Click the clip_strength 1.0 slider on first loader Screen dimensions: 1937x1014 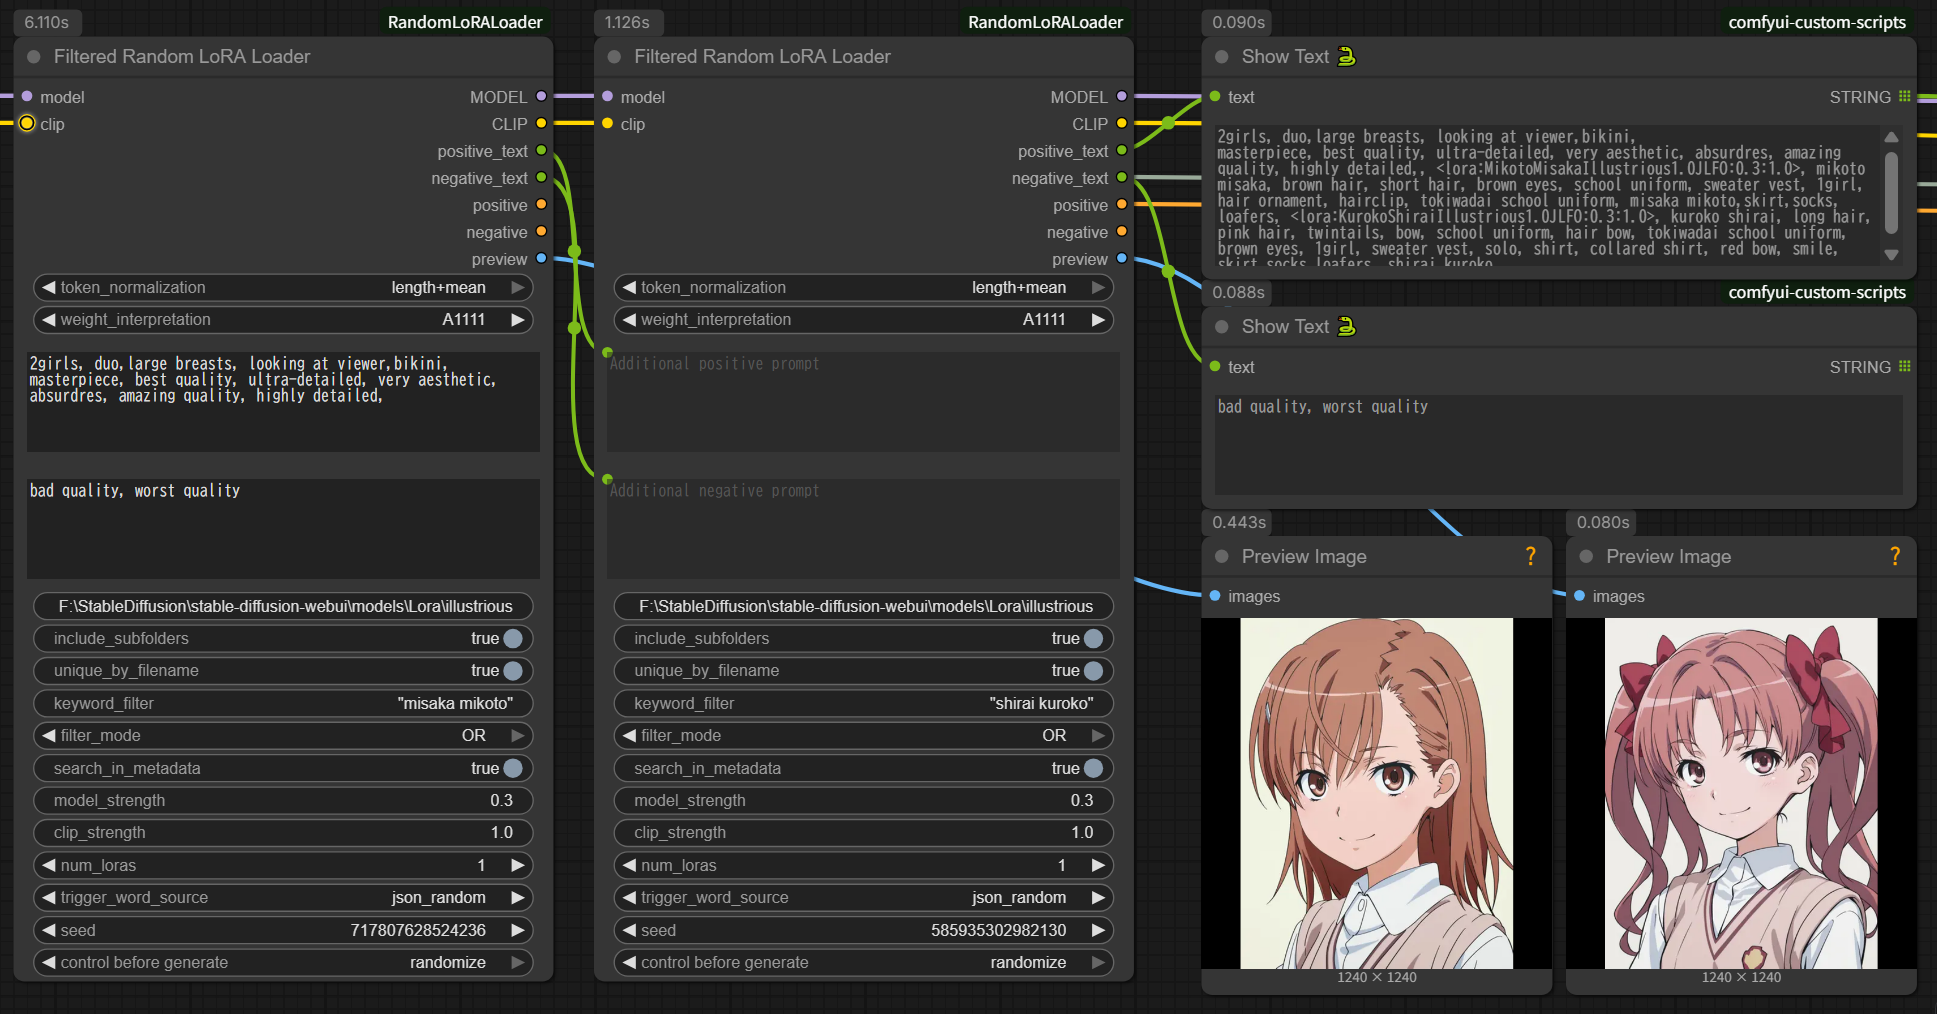coord(283,832)
